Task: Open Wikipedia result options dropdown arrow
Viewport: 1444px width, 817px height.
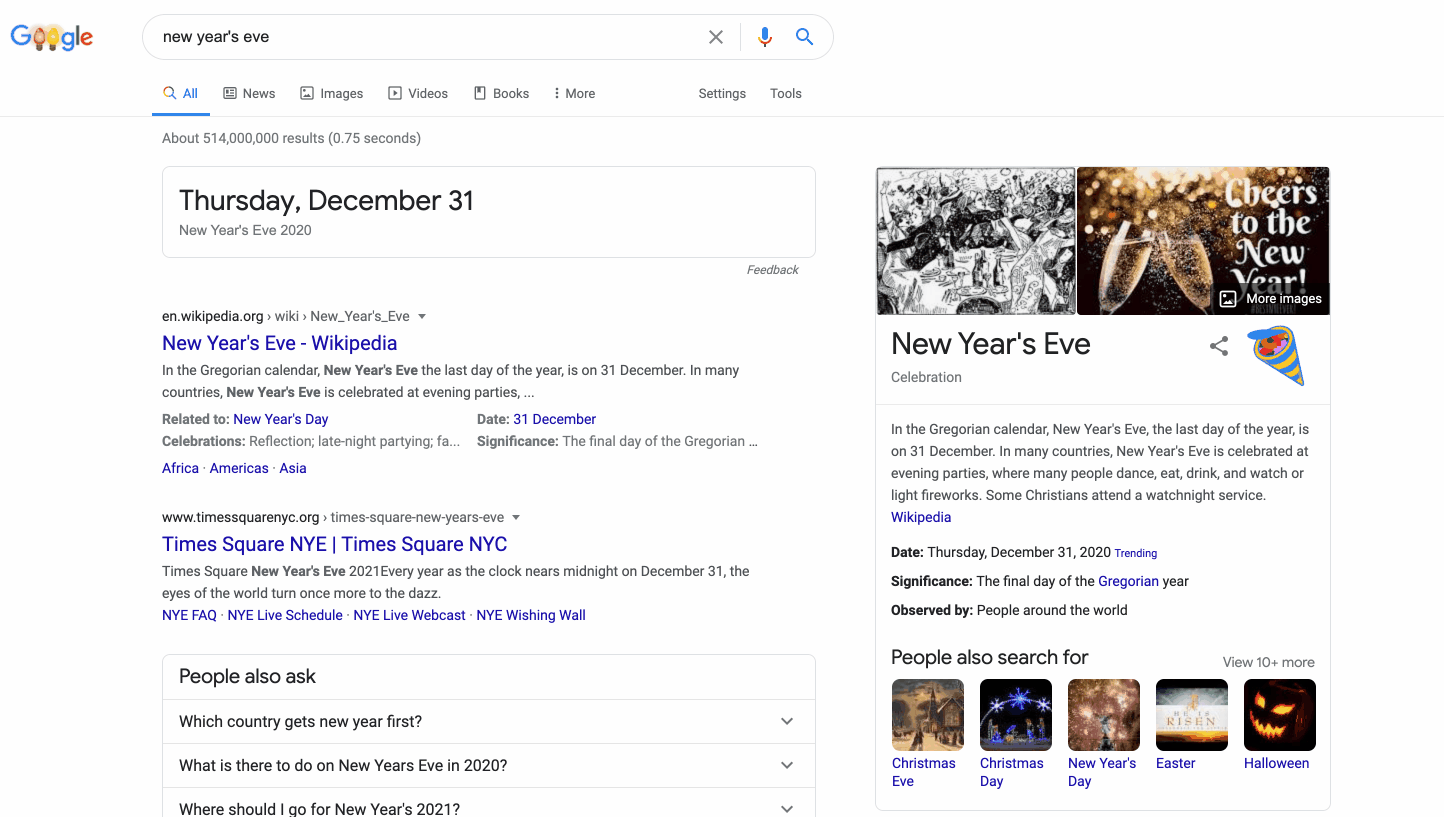Action: click(422, 316)
